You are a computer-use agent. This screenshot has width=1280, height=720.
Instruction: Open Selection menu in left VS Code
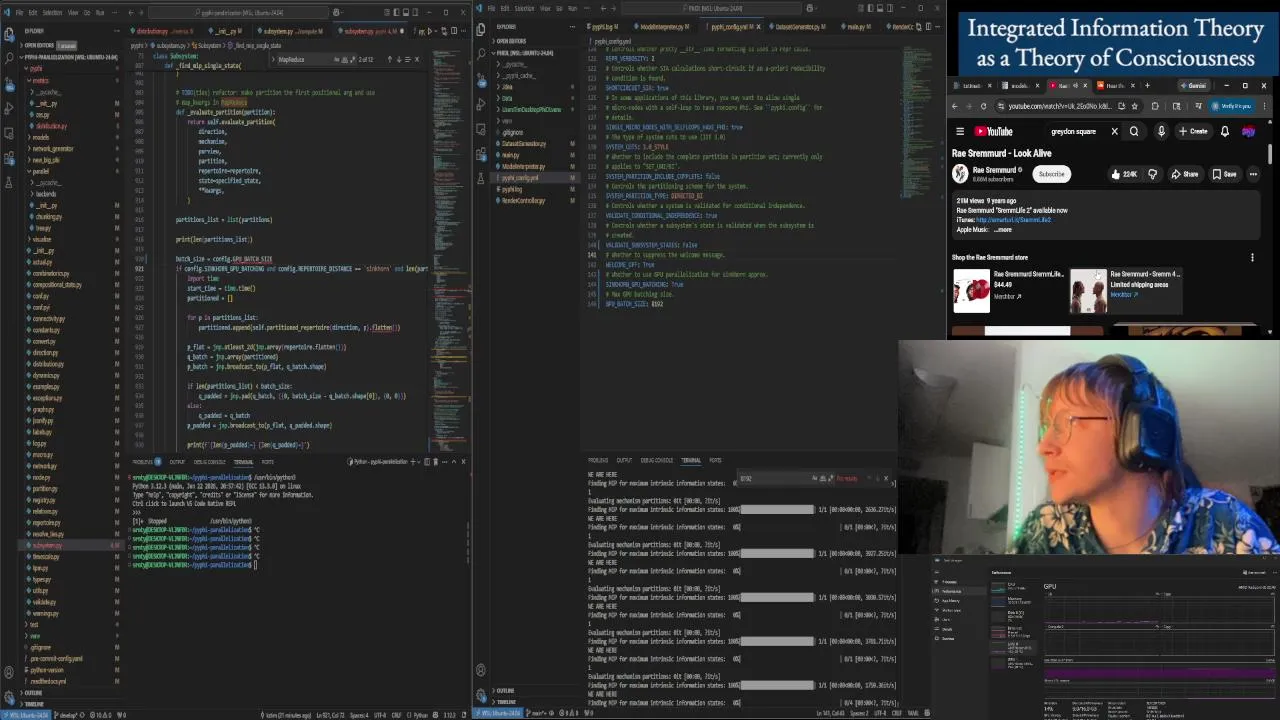click(x=52, y=12)
